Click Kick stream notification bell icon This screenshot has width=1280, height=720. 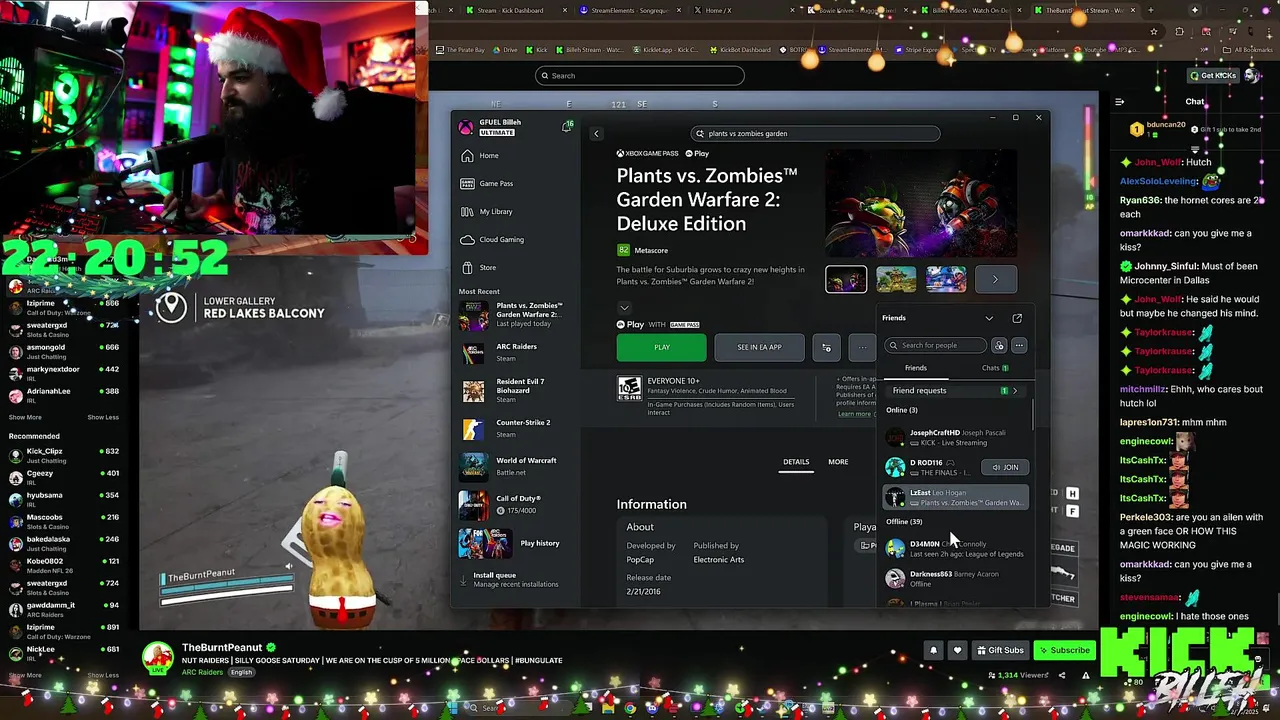pos(934,650)
